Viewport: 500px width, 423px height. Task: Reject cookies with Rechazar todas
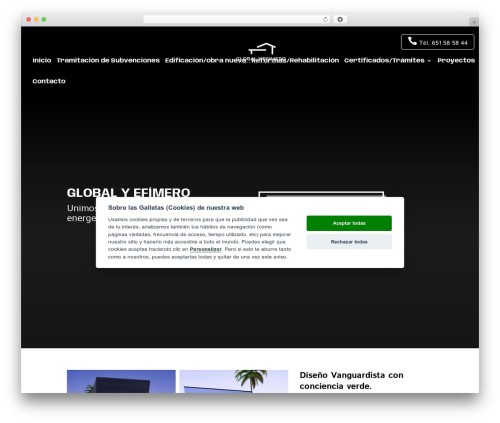point(349,242)
